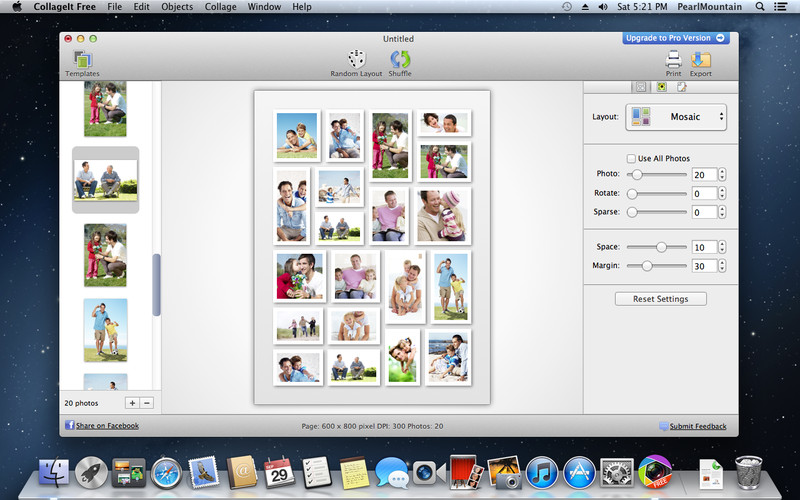Image resolution: width=800 pixels, height=500 pixels.
Task: Click the Photo number input field
Action: (705, 174)
